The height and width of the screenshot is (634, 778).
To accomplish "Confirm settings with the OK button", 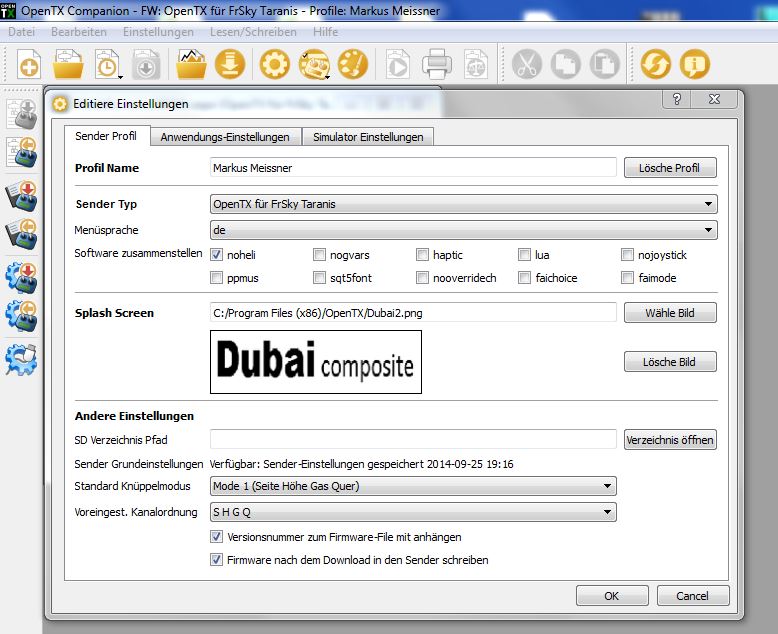I will 612,596.
